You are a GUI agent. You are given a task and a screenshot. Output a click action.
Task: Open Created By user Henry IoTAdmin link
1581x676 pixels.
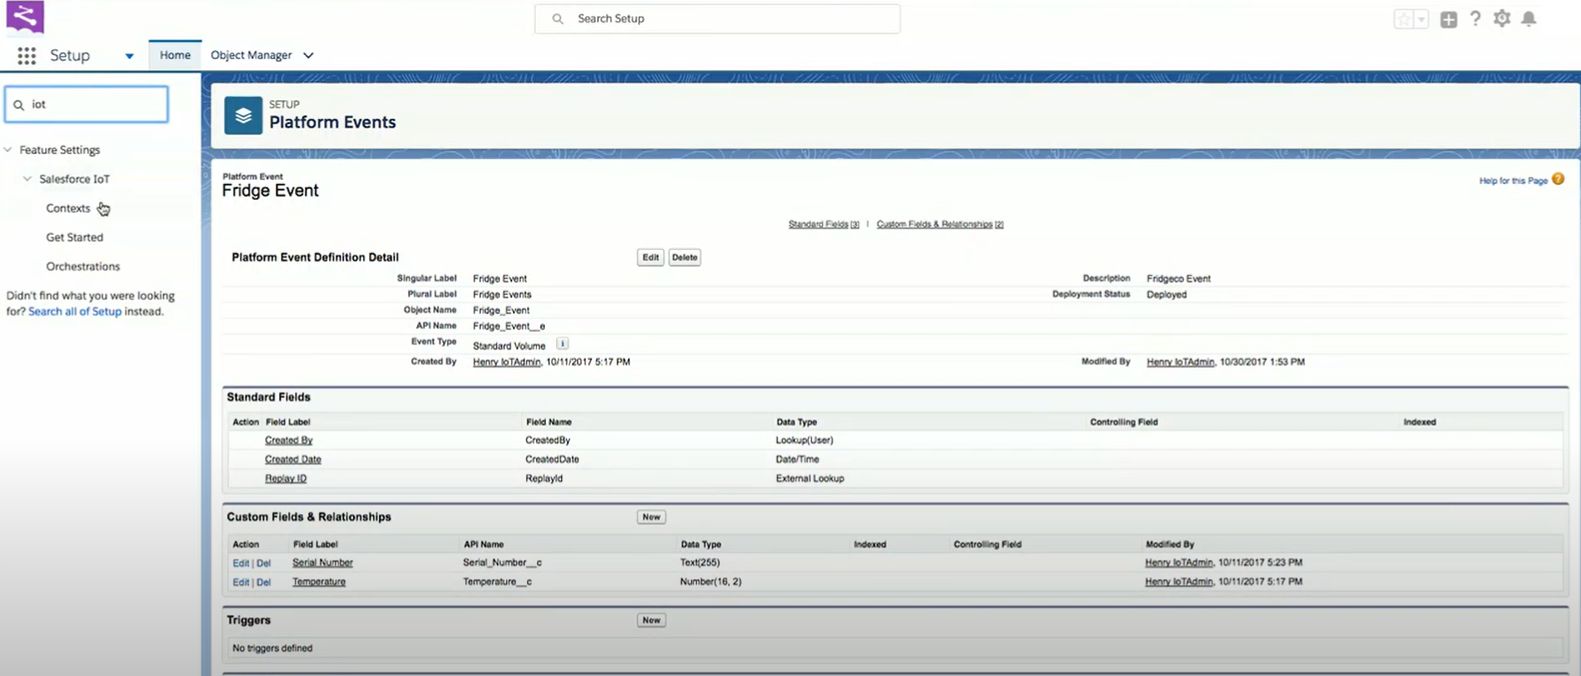506,362
